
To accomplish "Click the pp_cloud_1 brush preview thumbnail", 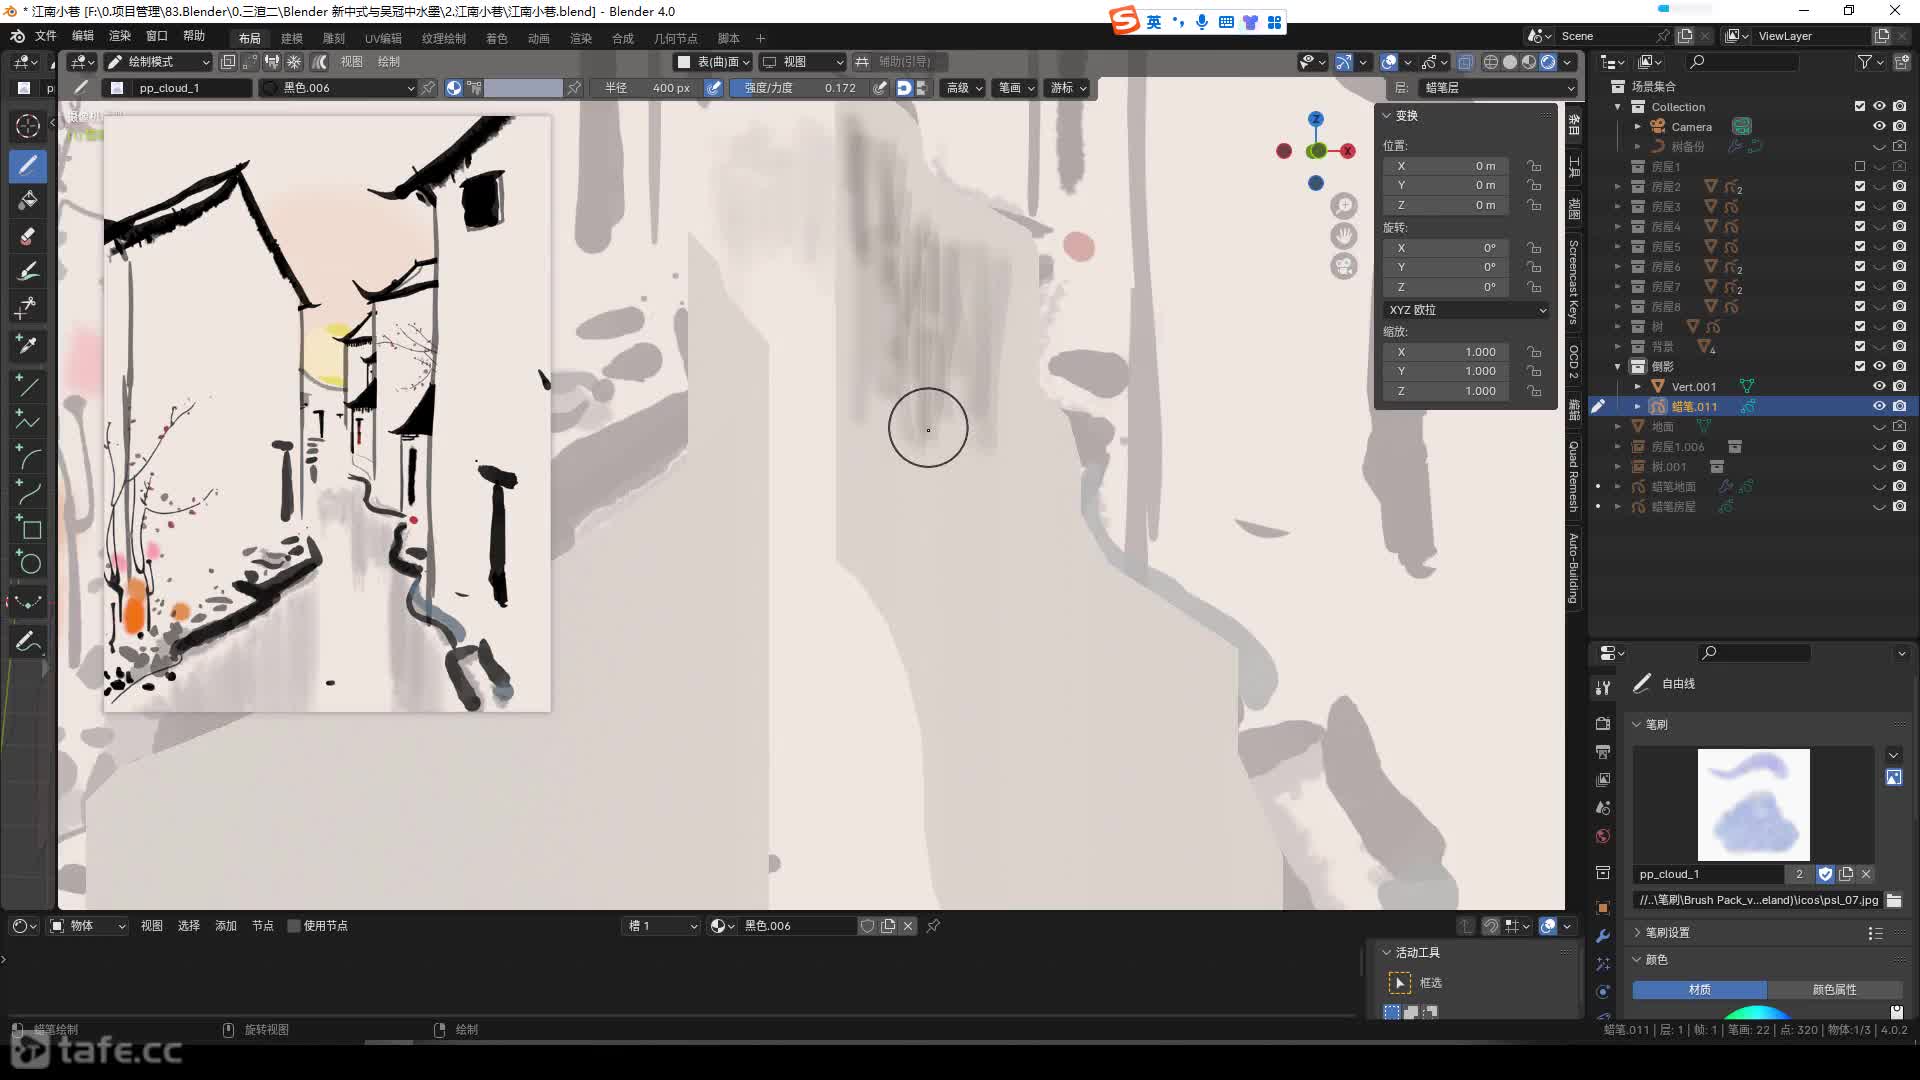I will [1754, 805].
